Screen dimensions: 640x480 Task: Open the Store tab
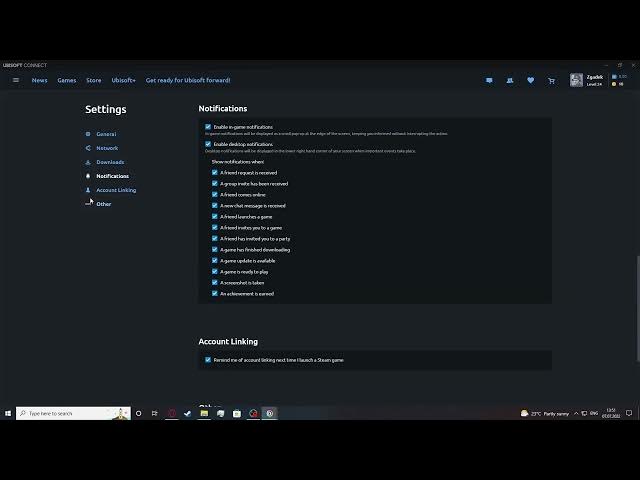pyautogui.click(x=93, y=80)
